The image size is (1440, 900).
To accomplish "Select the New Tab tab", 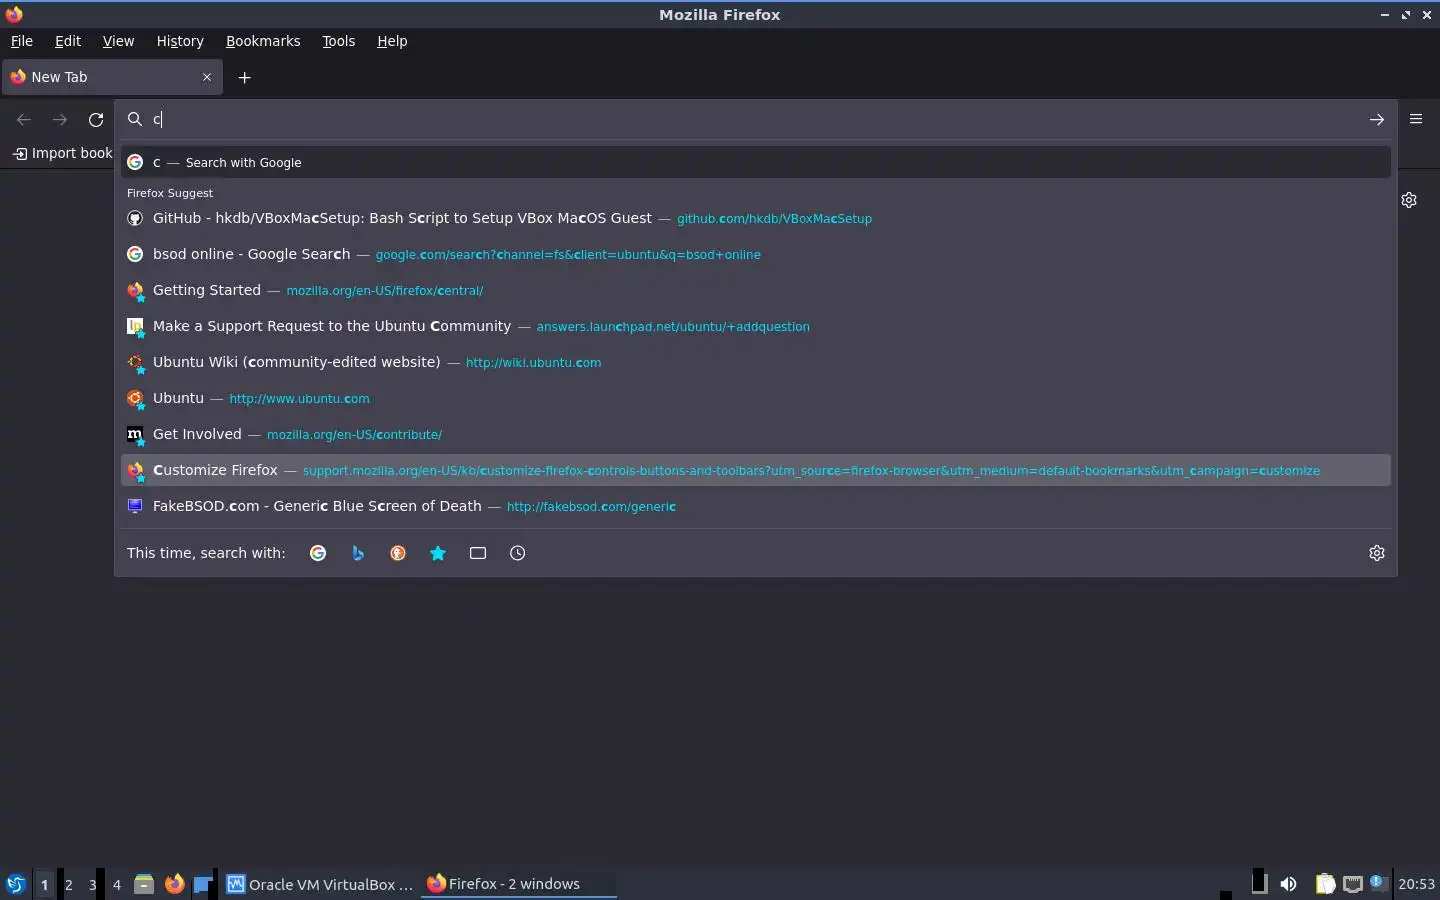I will click(x=112, y=77).
